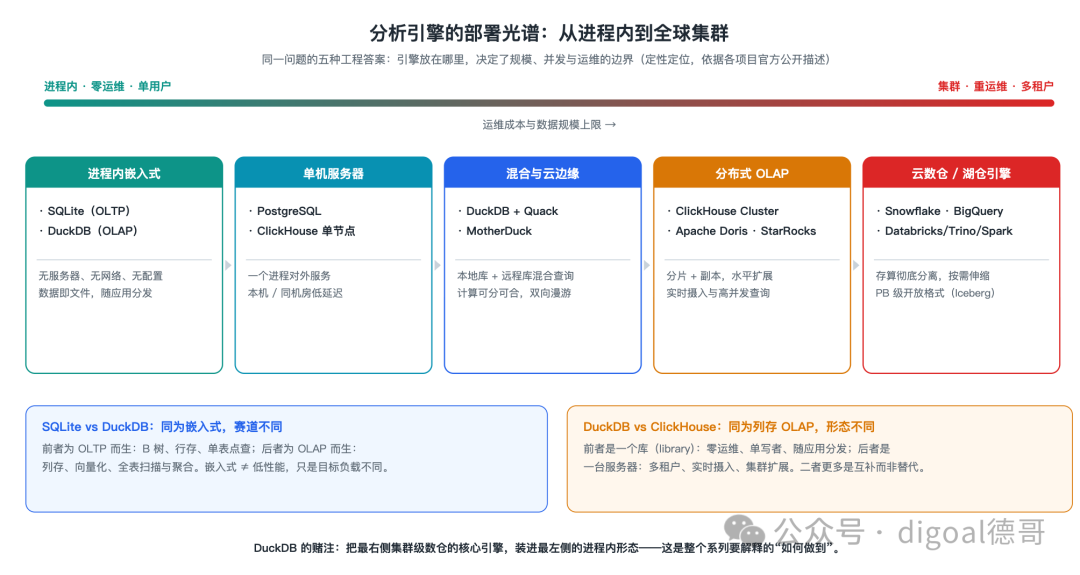This screenshot has width=1080, height=575.
Task: Click the line starting 前者为 OLTP 而生
Action: pos(200,448)
